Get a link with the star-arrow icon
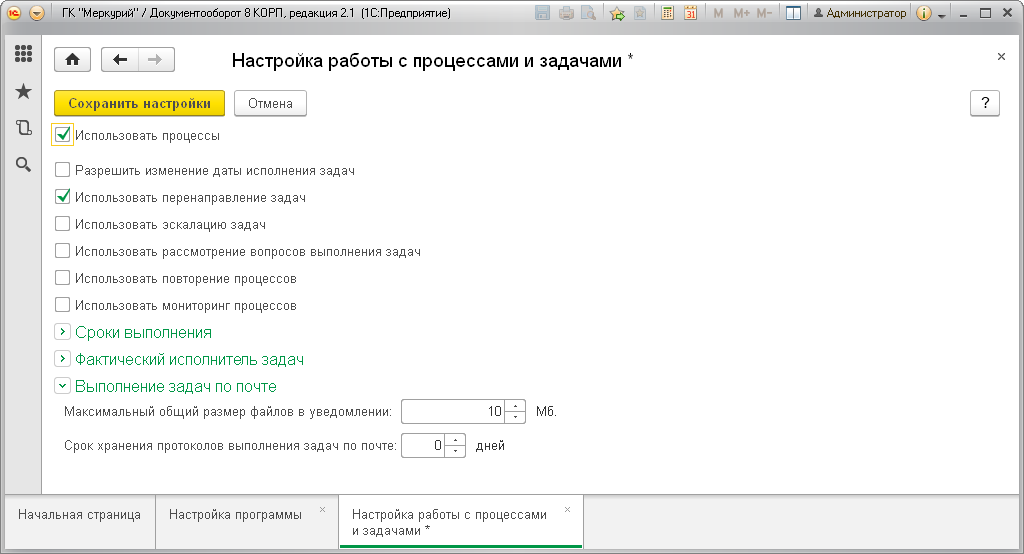The width and height of the screenshot is (1024, 554). pyautogui.click(x=617, y=13)
